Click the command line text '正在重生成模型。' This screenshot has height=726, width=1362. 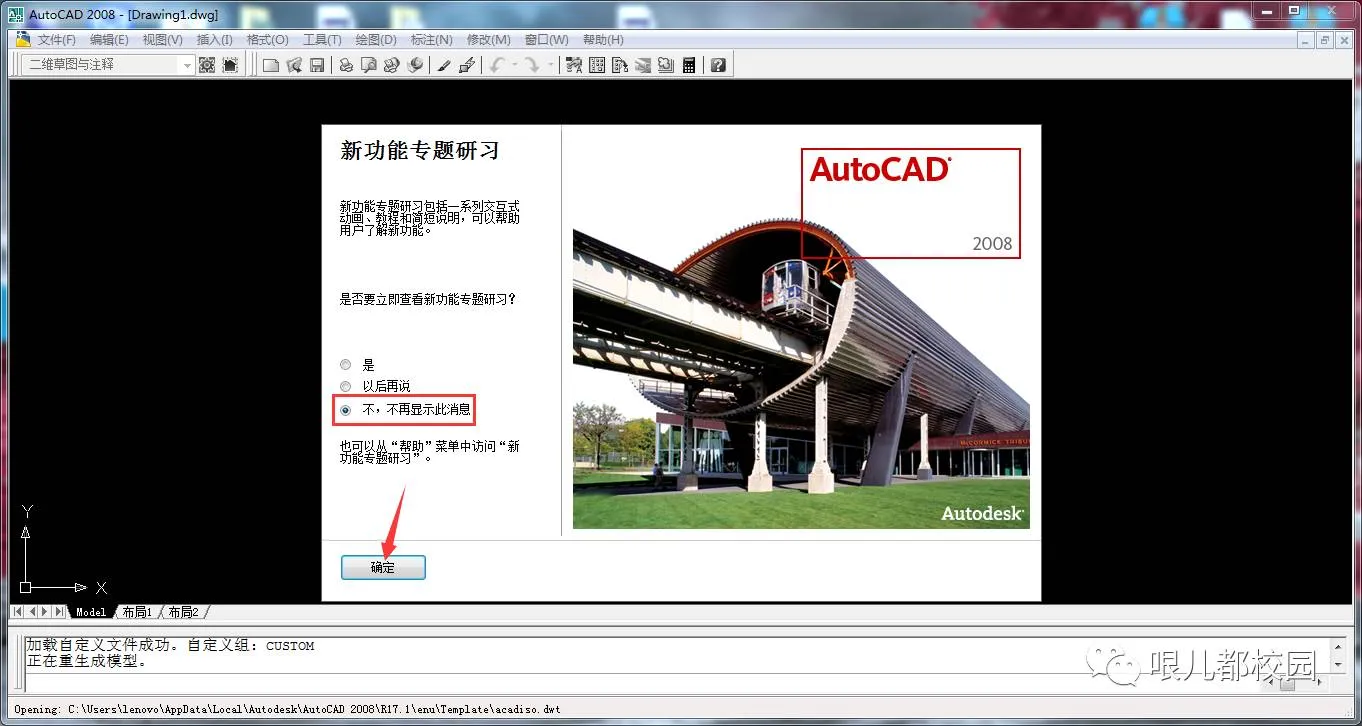87,661
